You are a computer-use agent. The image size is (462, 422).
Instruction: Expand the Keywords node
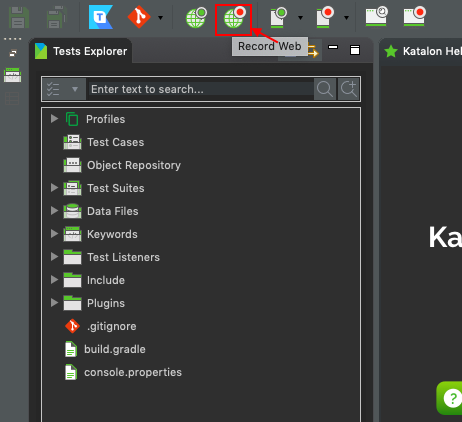[54, 234]
